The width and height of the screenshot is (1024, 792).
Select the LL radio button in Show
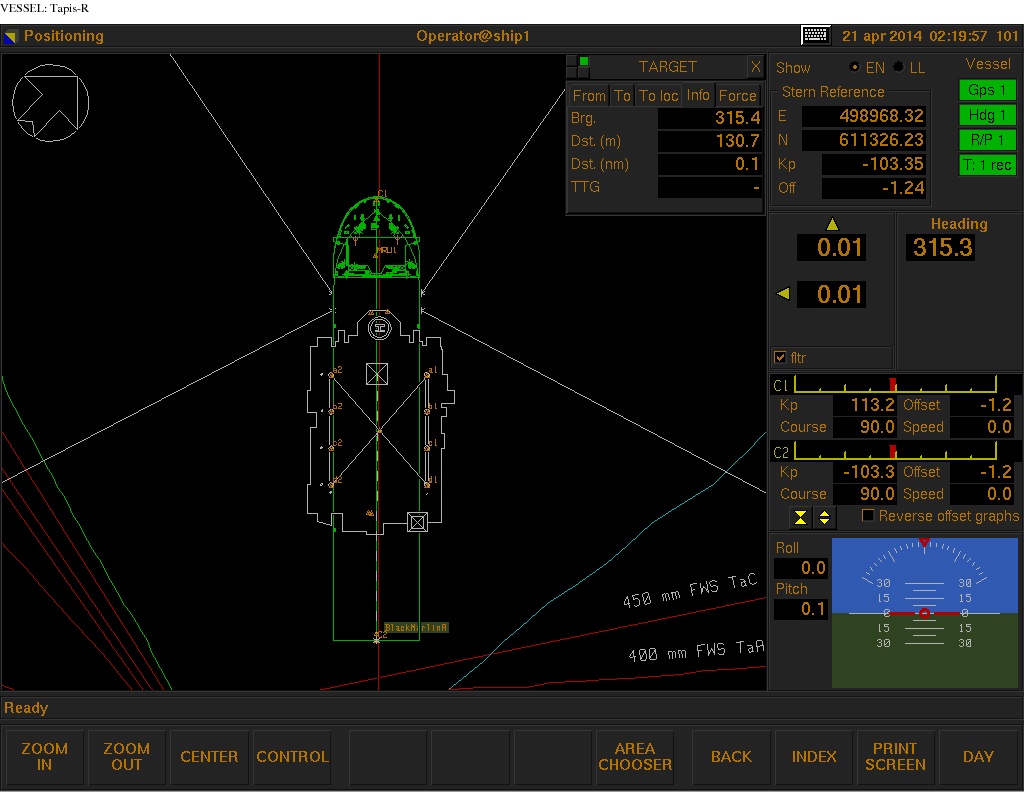tap(898, 67)
